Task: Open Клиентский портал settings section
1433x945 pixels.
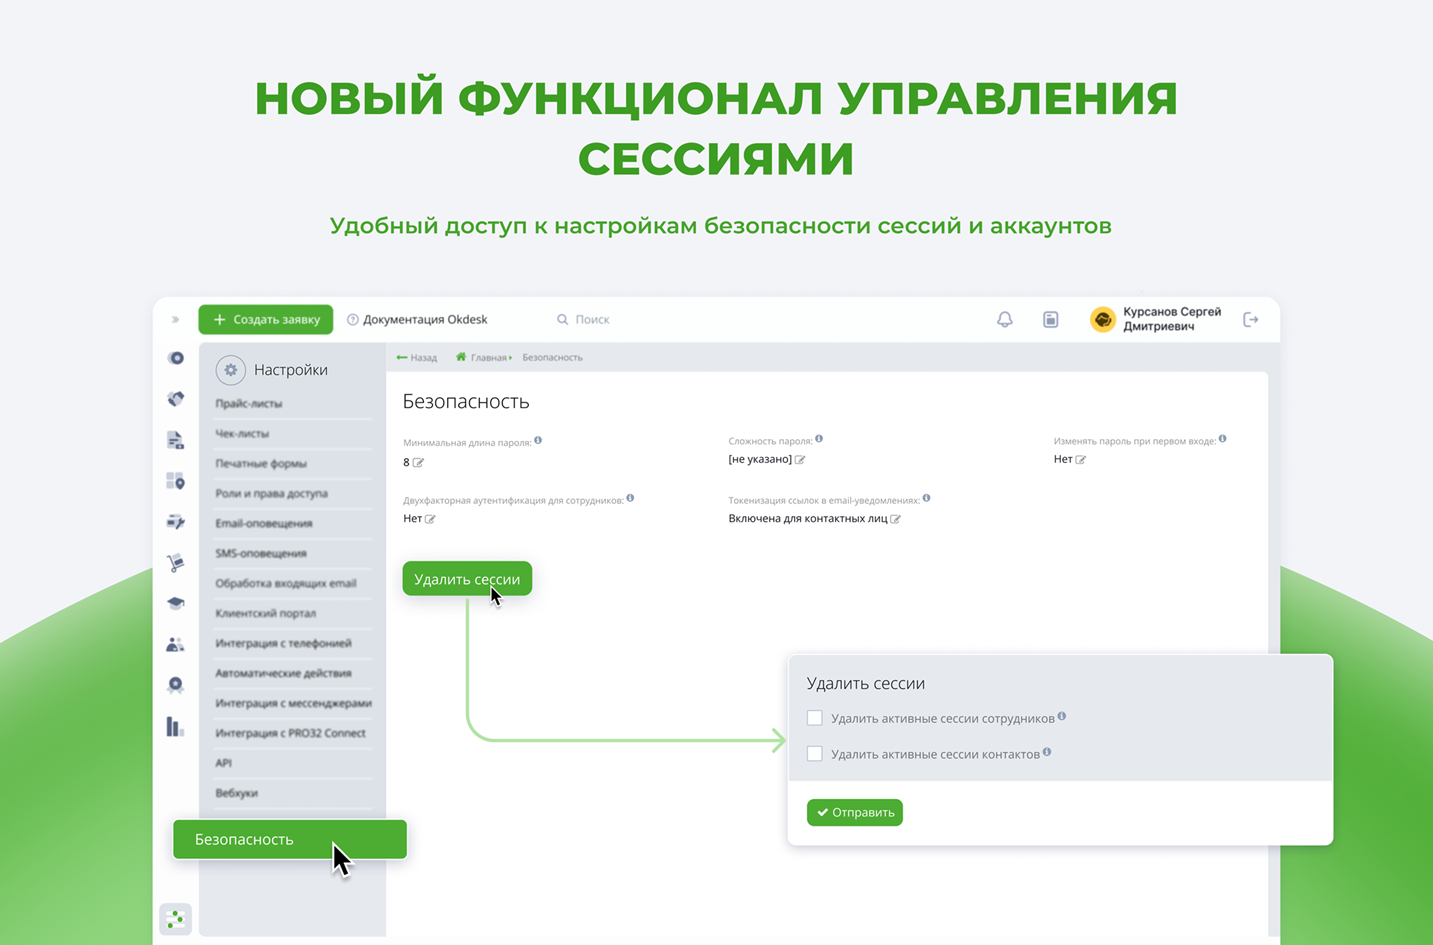Action: pos(266,614)
